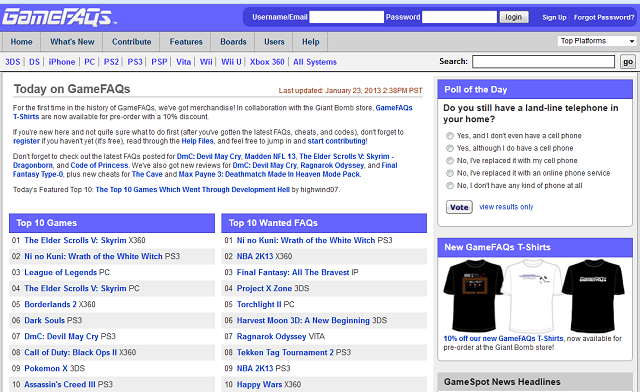Submit the poll with Vote button
Screen dimensions: 640x392
click(x=459, y=207)
